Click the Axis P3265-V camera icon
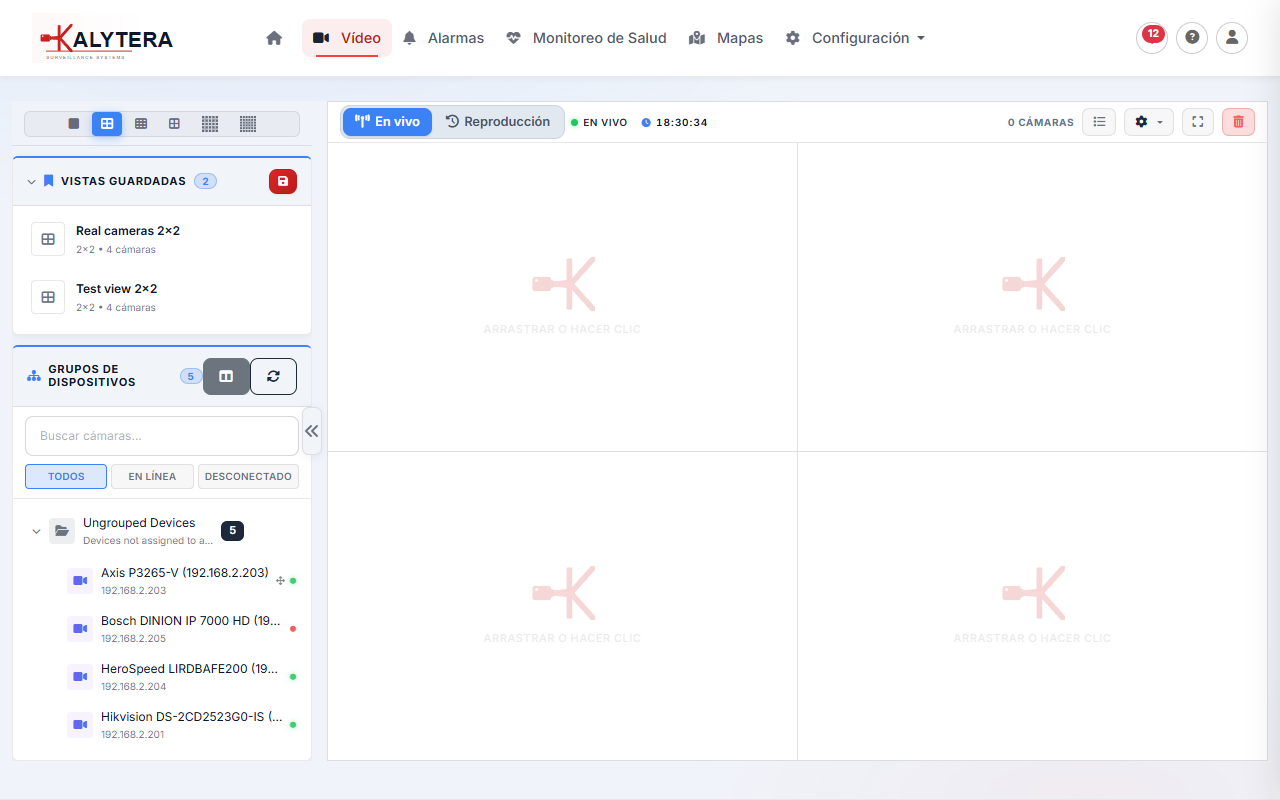1280x800 pixels. click(80, 581)
